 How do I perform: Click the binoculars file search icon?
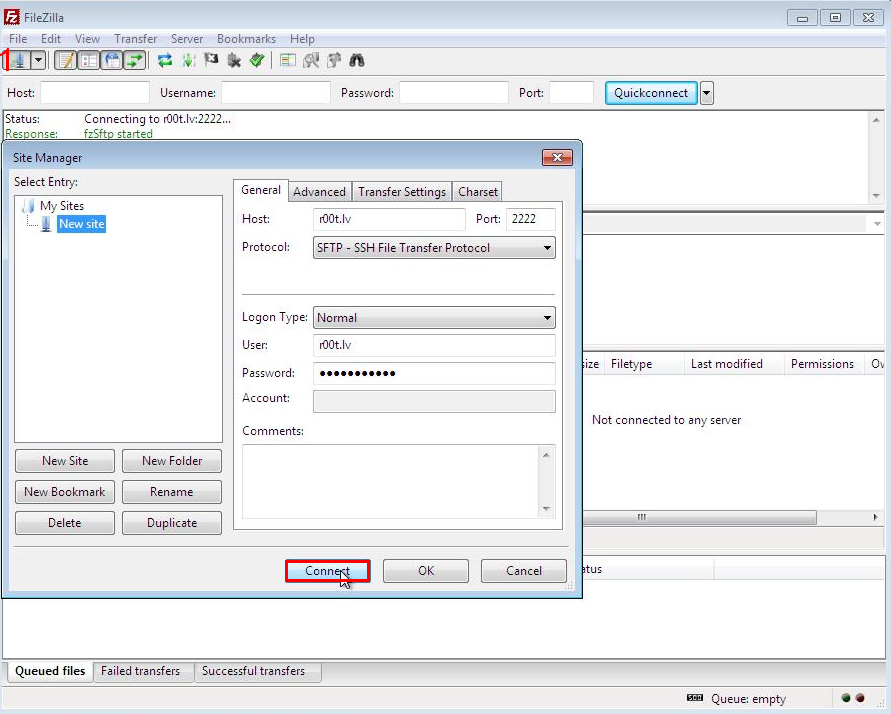point(356,60)
